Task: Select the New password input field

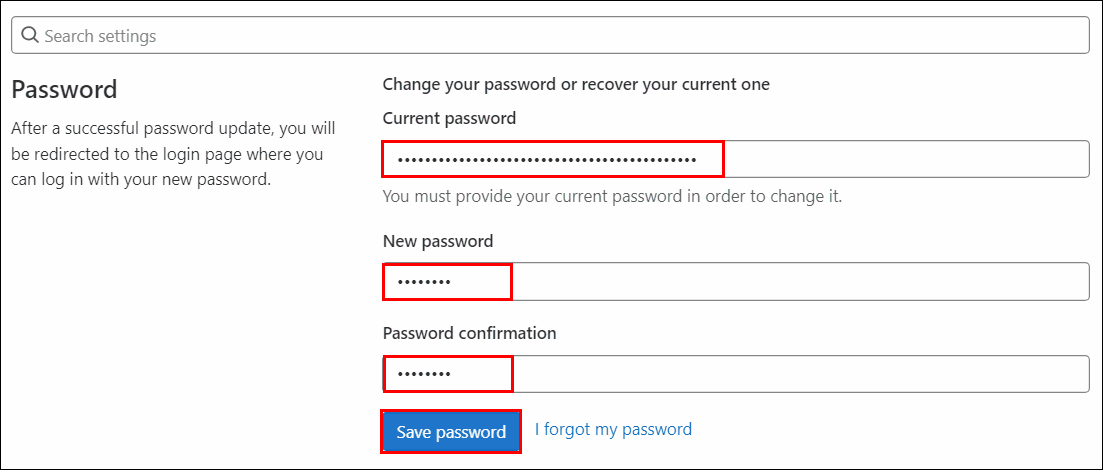Action: click(x=736, y=281)
